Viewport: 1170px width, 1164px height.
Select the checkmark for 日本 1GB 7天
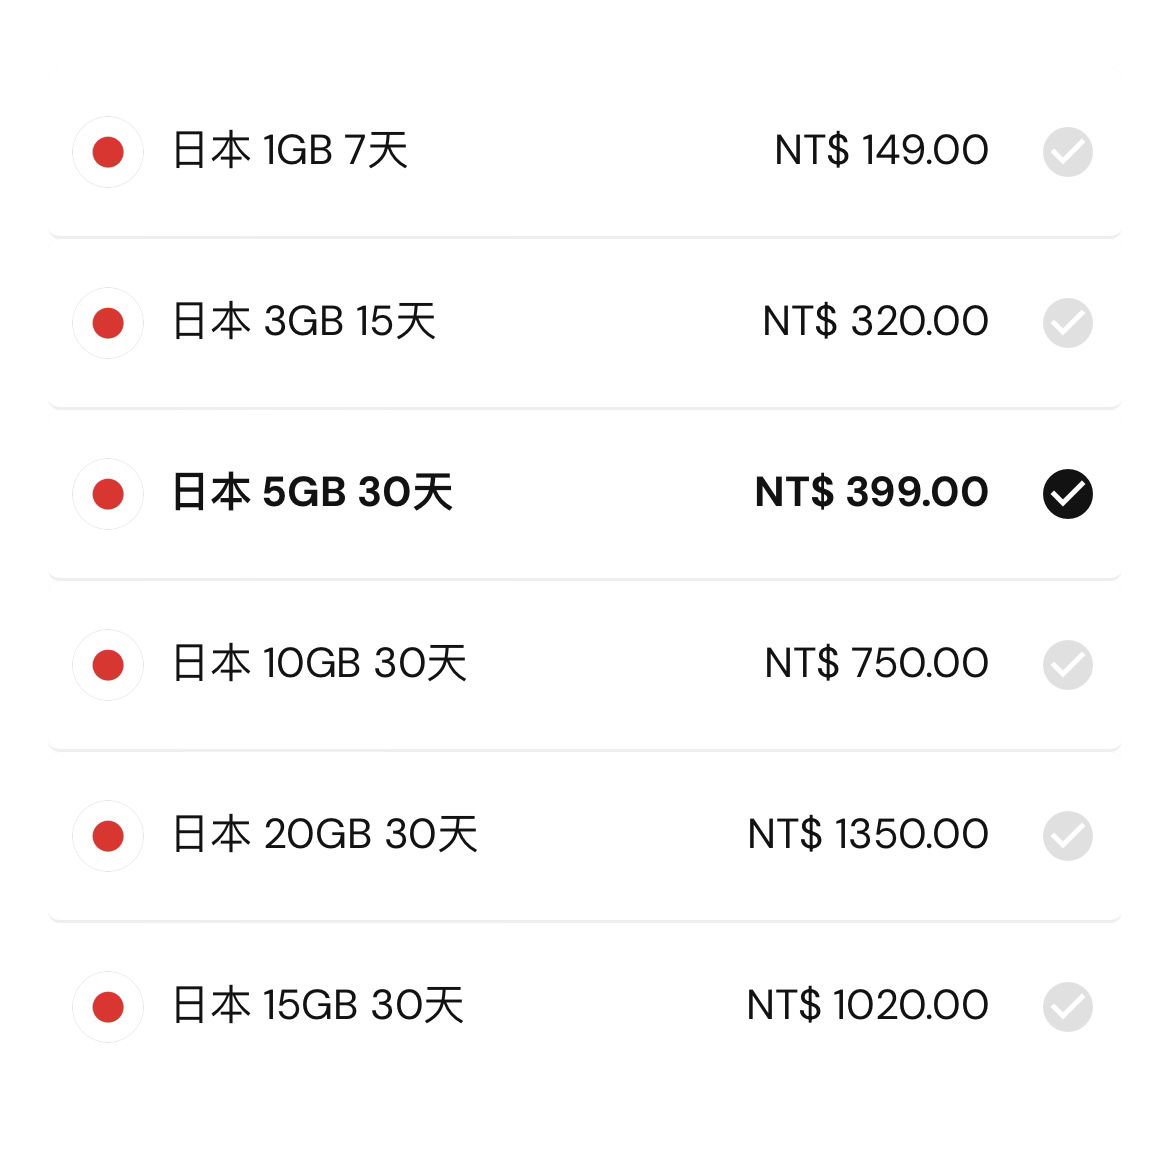pos(1067,152)
